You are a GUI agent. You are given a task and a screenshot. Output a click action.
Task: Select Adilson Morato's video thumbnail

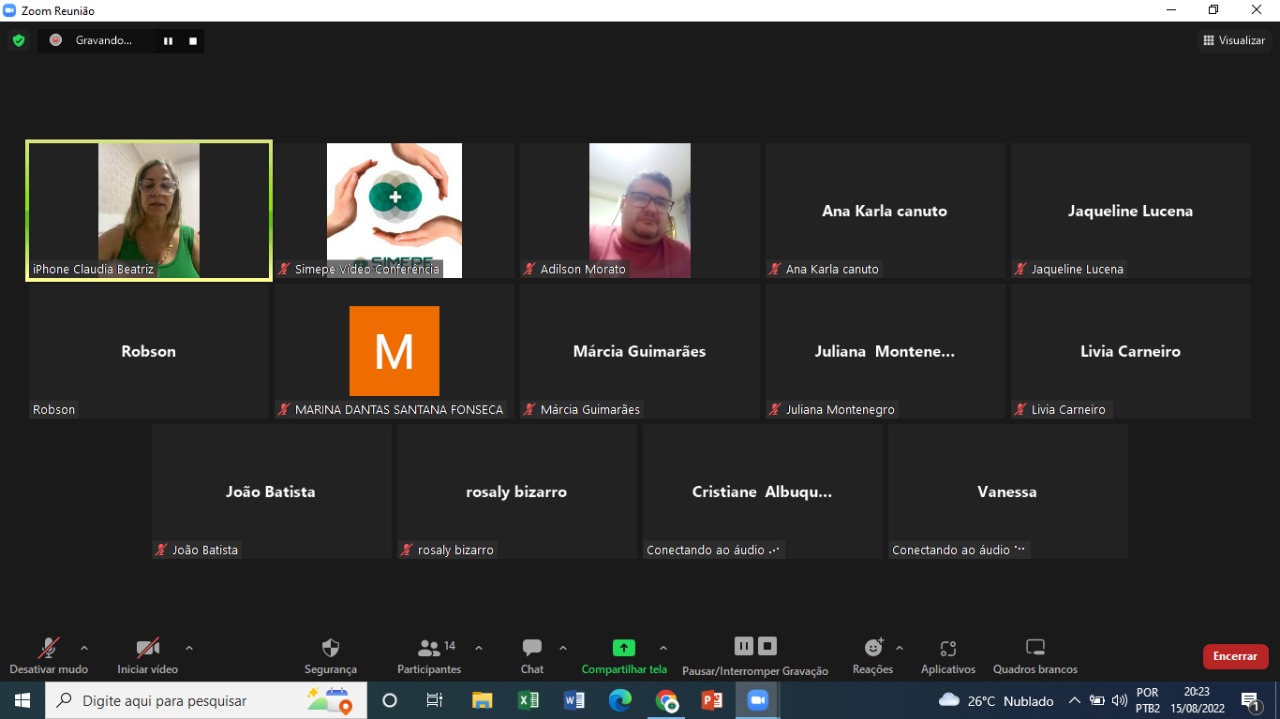pyautogui.click(x=640, y=210)
